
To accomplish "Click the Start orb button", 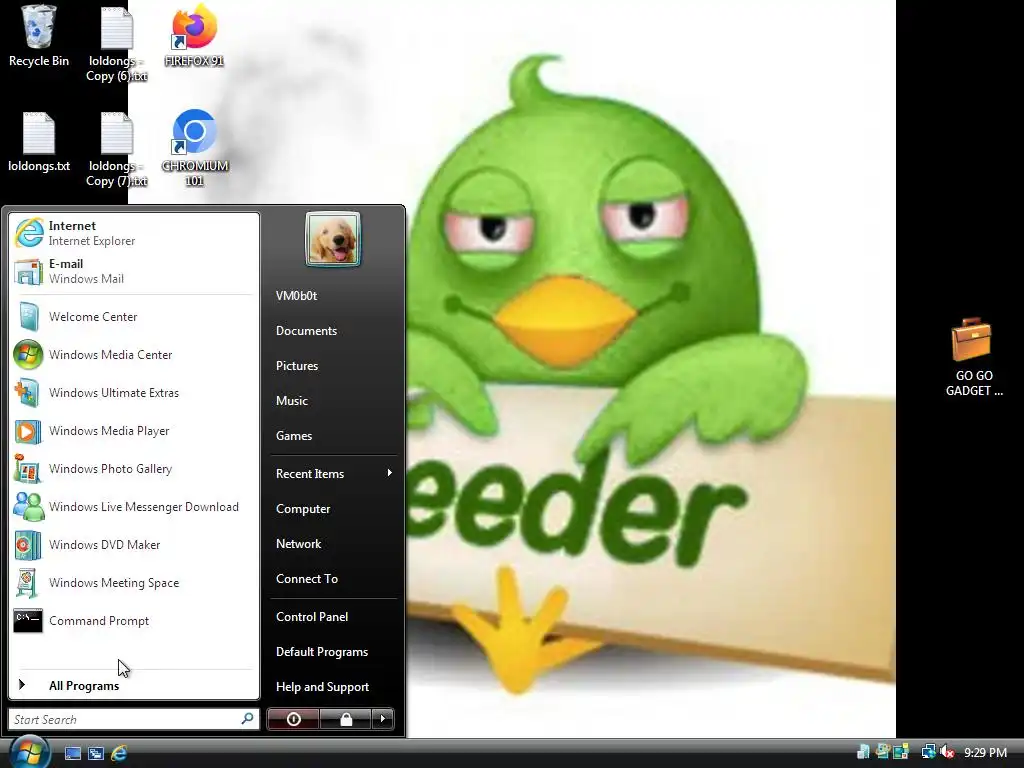I will pyautogui.click(x=29, y=752).
